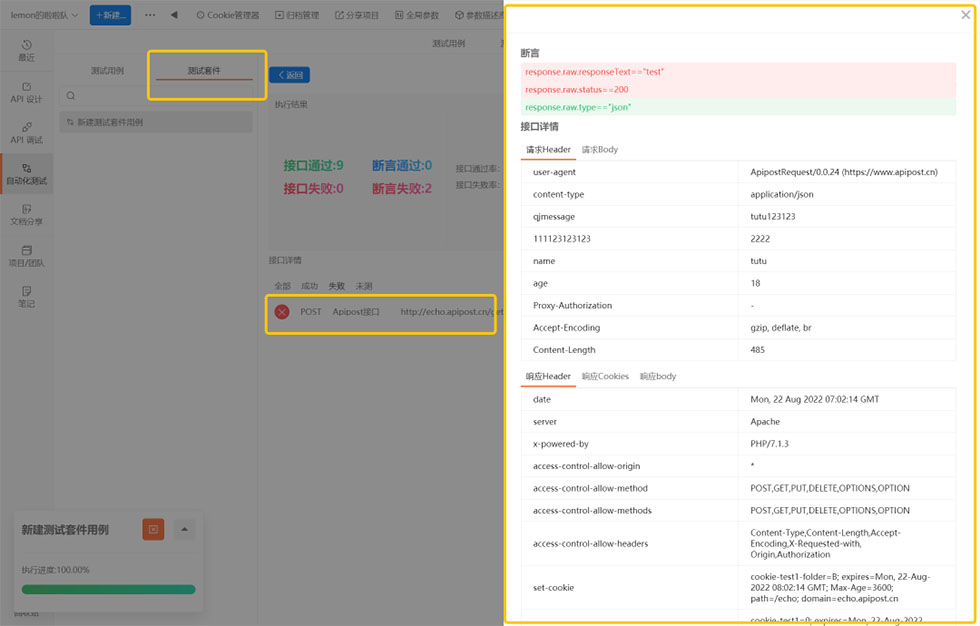Click the application/json value cell
Viewport: 980px width, 626px height.
pyautogui.click(x=847, y=194)
